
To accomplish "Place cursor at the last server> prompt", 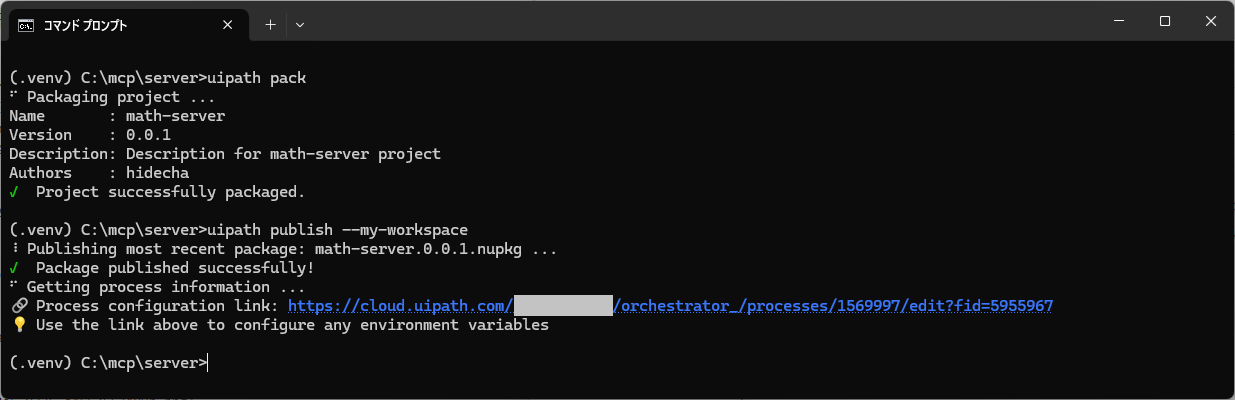I will [x=209, y=363].
